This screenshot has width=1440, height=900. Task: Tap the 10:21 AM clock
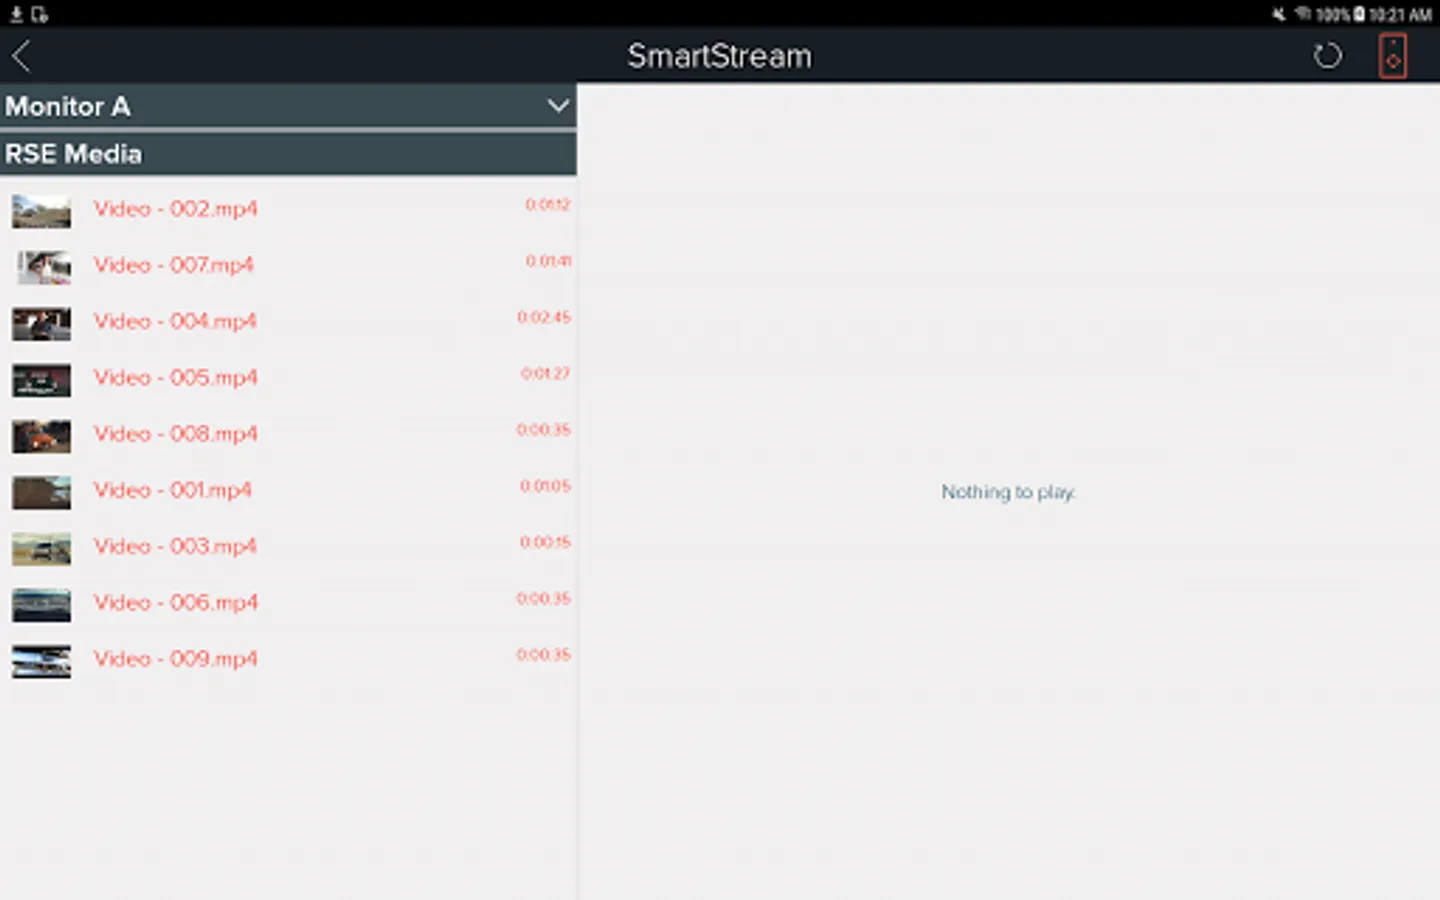click(x=1400, y=14)
